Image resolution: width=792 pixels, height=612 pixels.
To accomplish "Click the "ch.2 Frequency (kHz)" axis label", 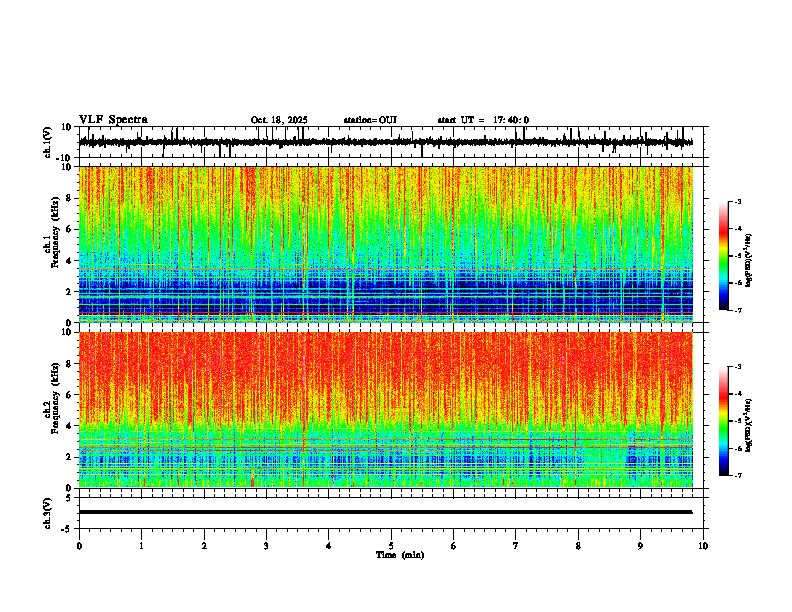I will 52,398.
